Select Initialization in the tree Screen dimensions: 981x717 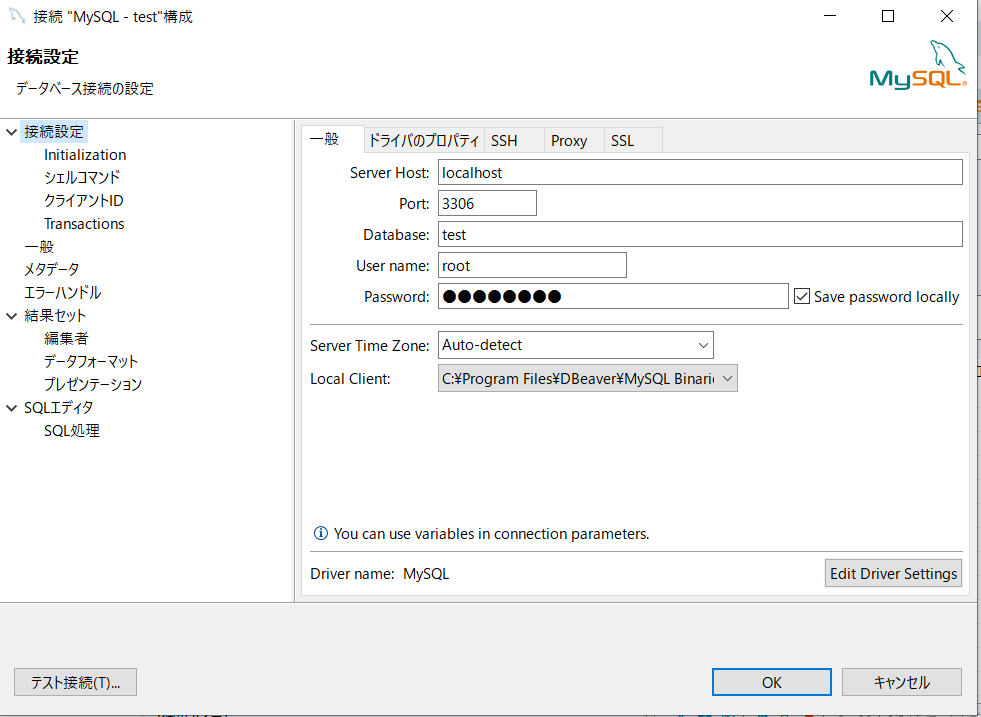pos(85,155)
